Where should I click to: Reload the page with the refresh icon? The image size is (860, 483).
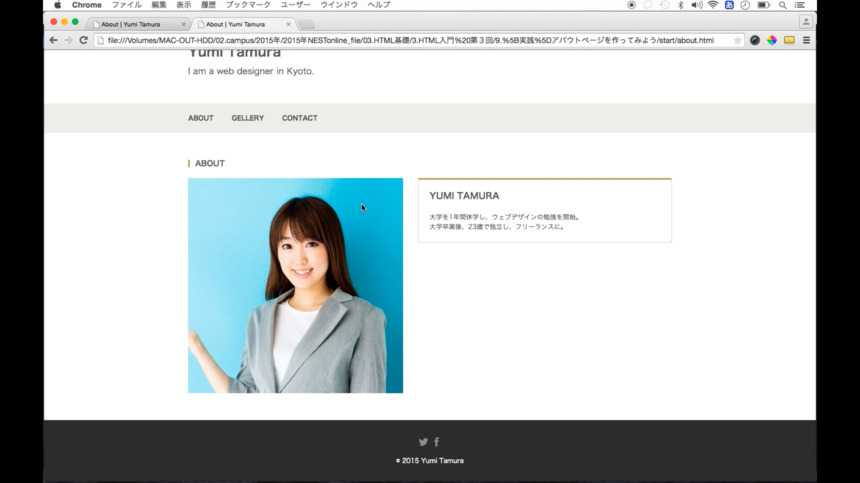pos(83,40)
